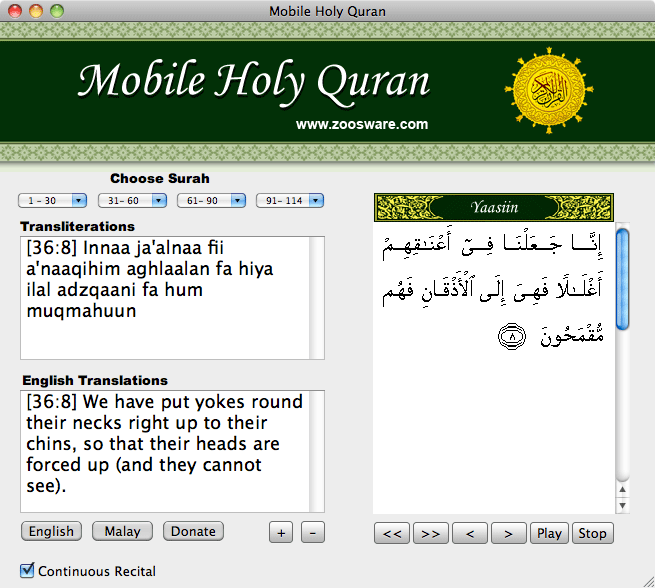Click the English Translations scrollbar track

coord(317,451)
